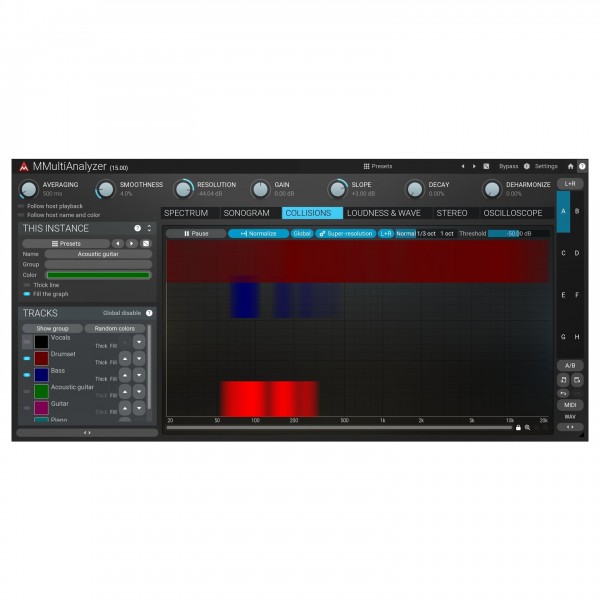Open the L+R channel mode selector top right
Viewport: 600px width, 600px height.
click(x=570, y=184)
